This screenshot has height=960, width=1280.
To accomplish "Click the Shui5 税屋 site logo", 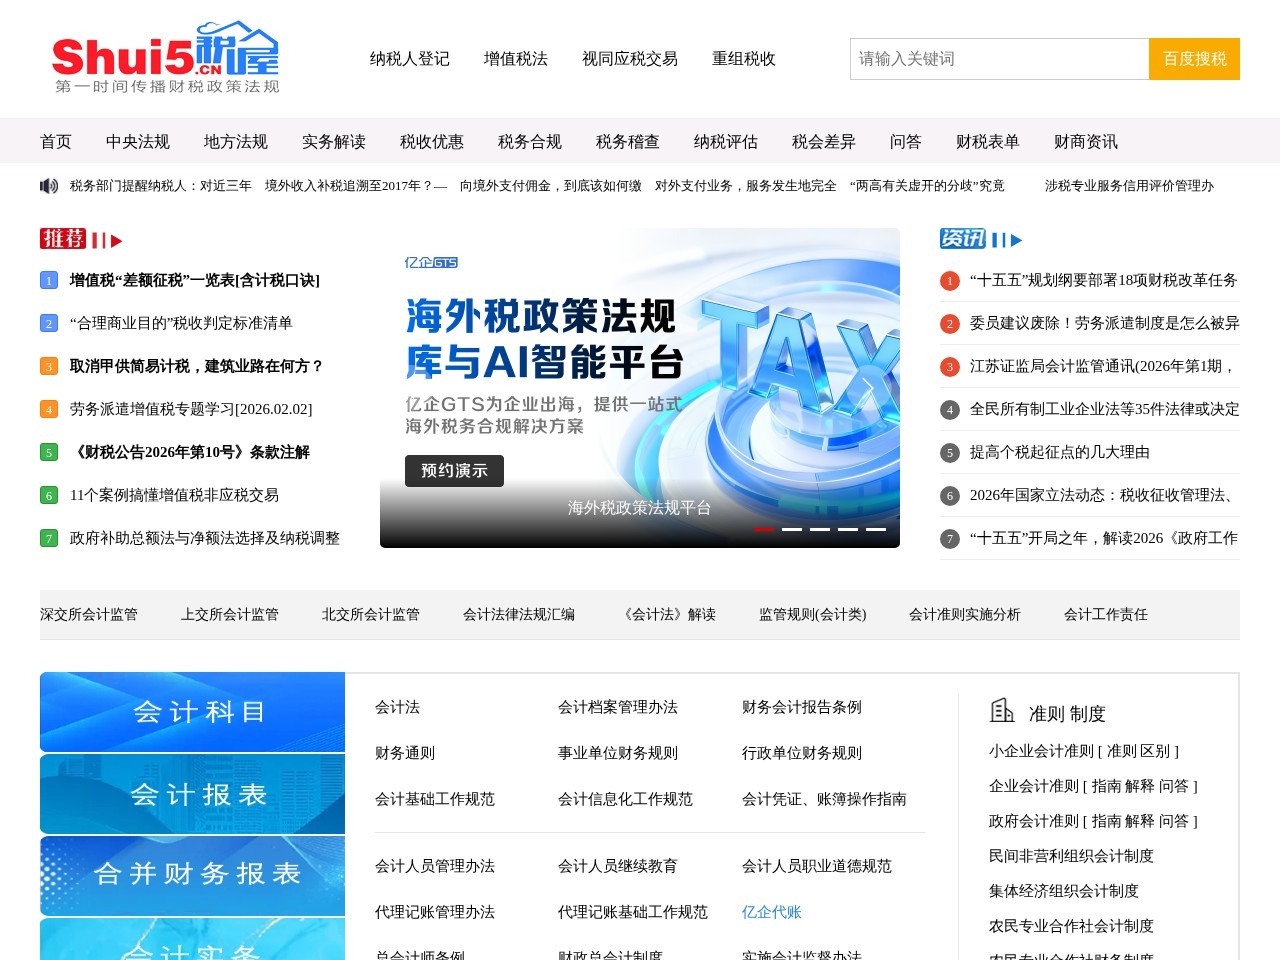I will [166, 58].
